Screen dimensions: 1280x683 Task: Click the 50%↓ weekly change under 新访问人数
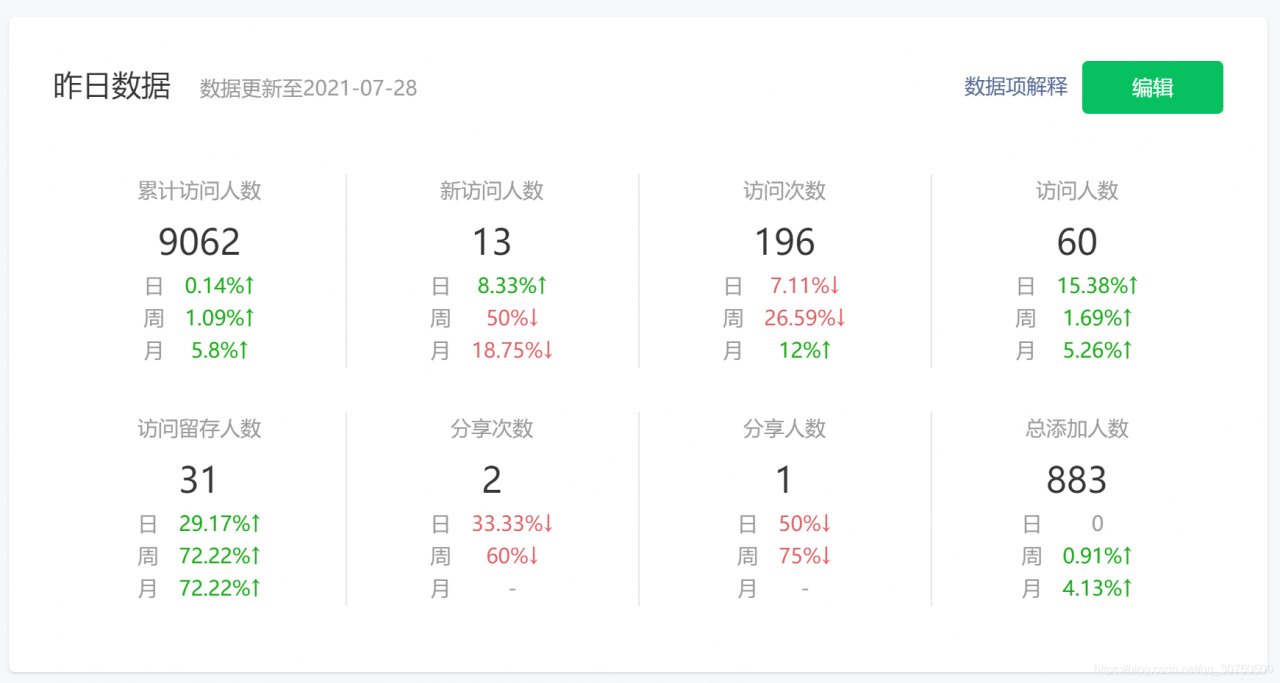[x=512, y=318]
